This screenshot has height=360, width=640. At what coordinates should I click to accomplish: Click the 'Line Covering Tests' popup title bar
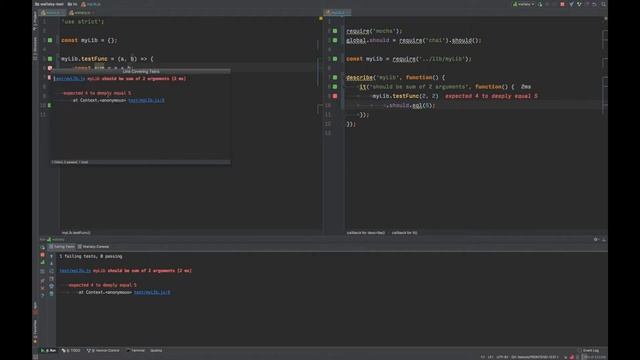(x=141, y=71)
